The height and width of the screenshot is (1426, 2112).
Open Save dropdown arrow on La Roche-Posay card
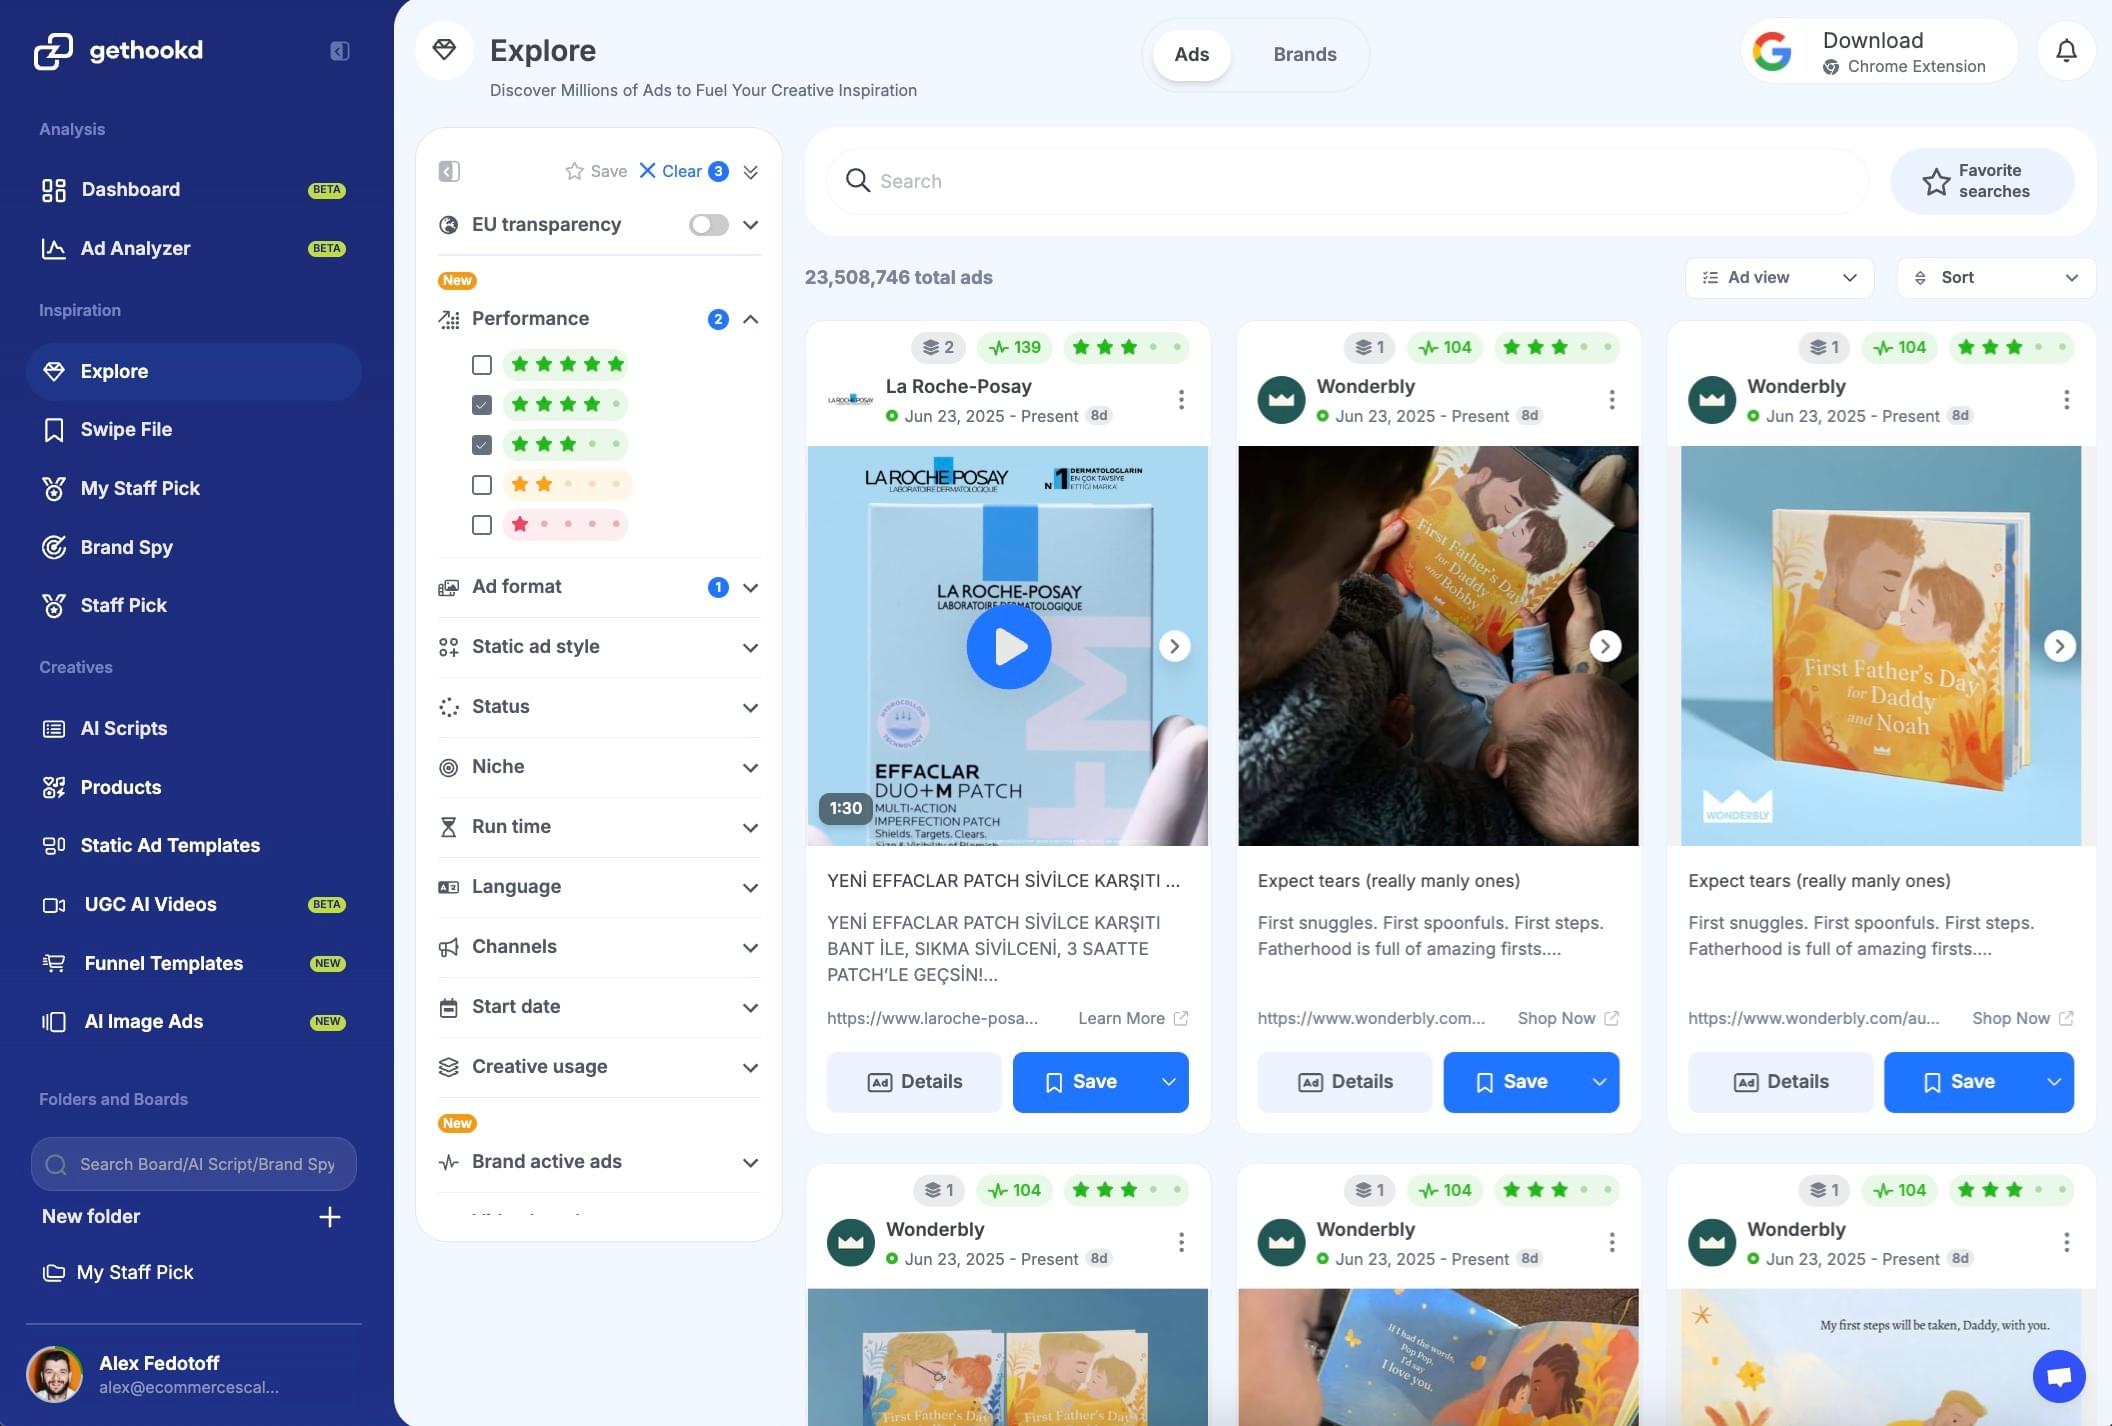[1168, 1082]
